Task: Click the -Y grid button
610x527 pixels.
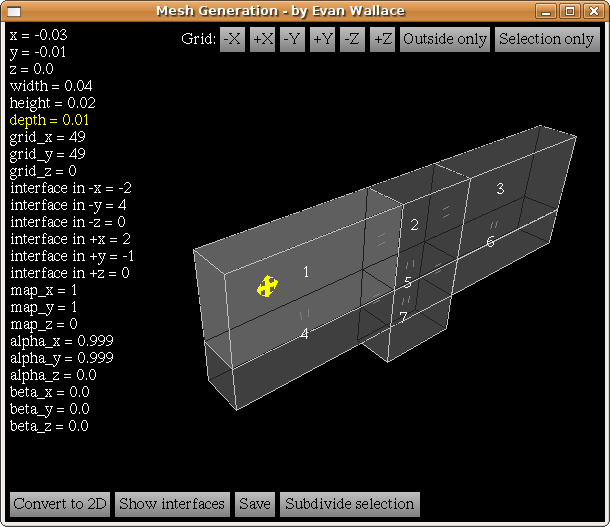Action: pos(292,39)
